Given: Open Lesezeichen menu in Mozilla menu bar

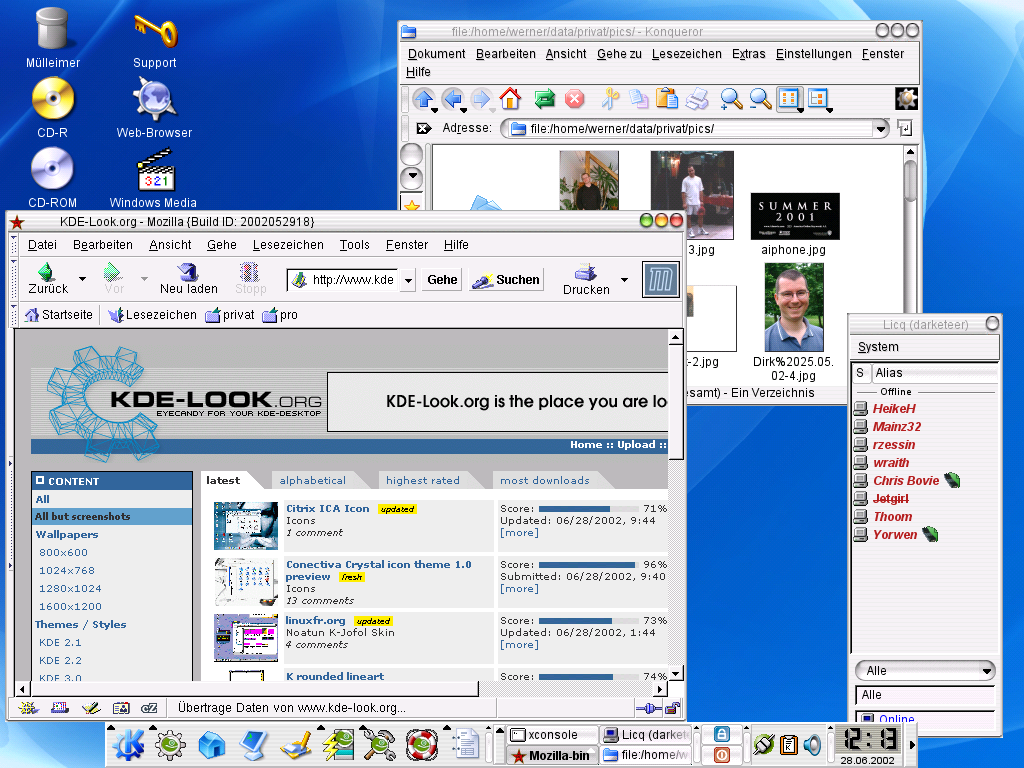Looking at the screenshot, I should pos(288,245).
